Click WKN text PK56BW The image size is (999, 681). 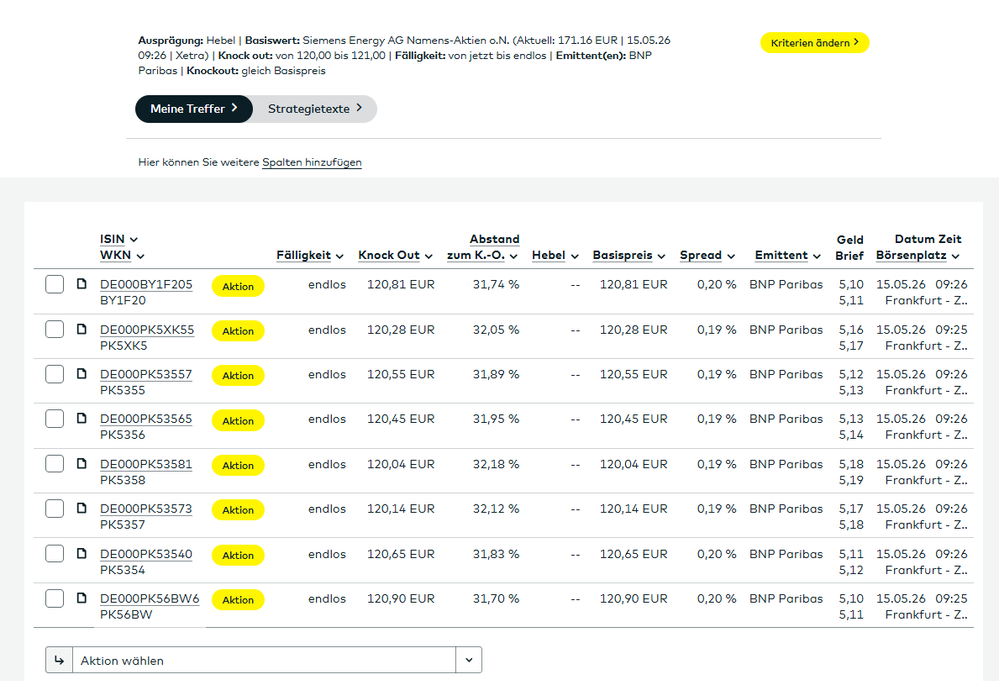click(126, 614)
